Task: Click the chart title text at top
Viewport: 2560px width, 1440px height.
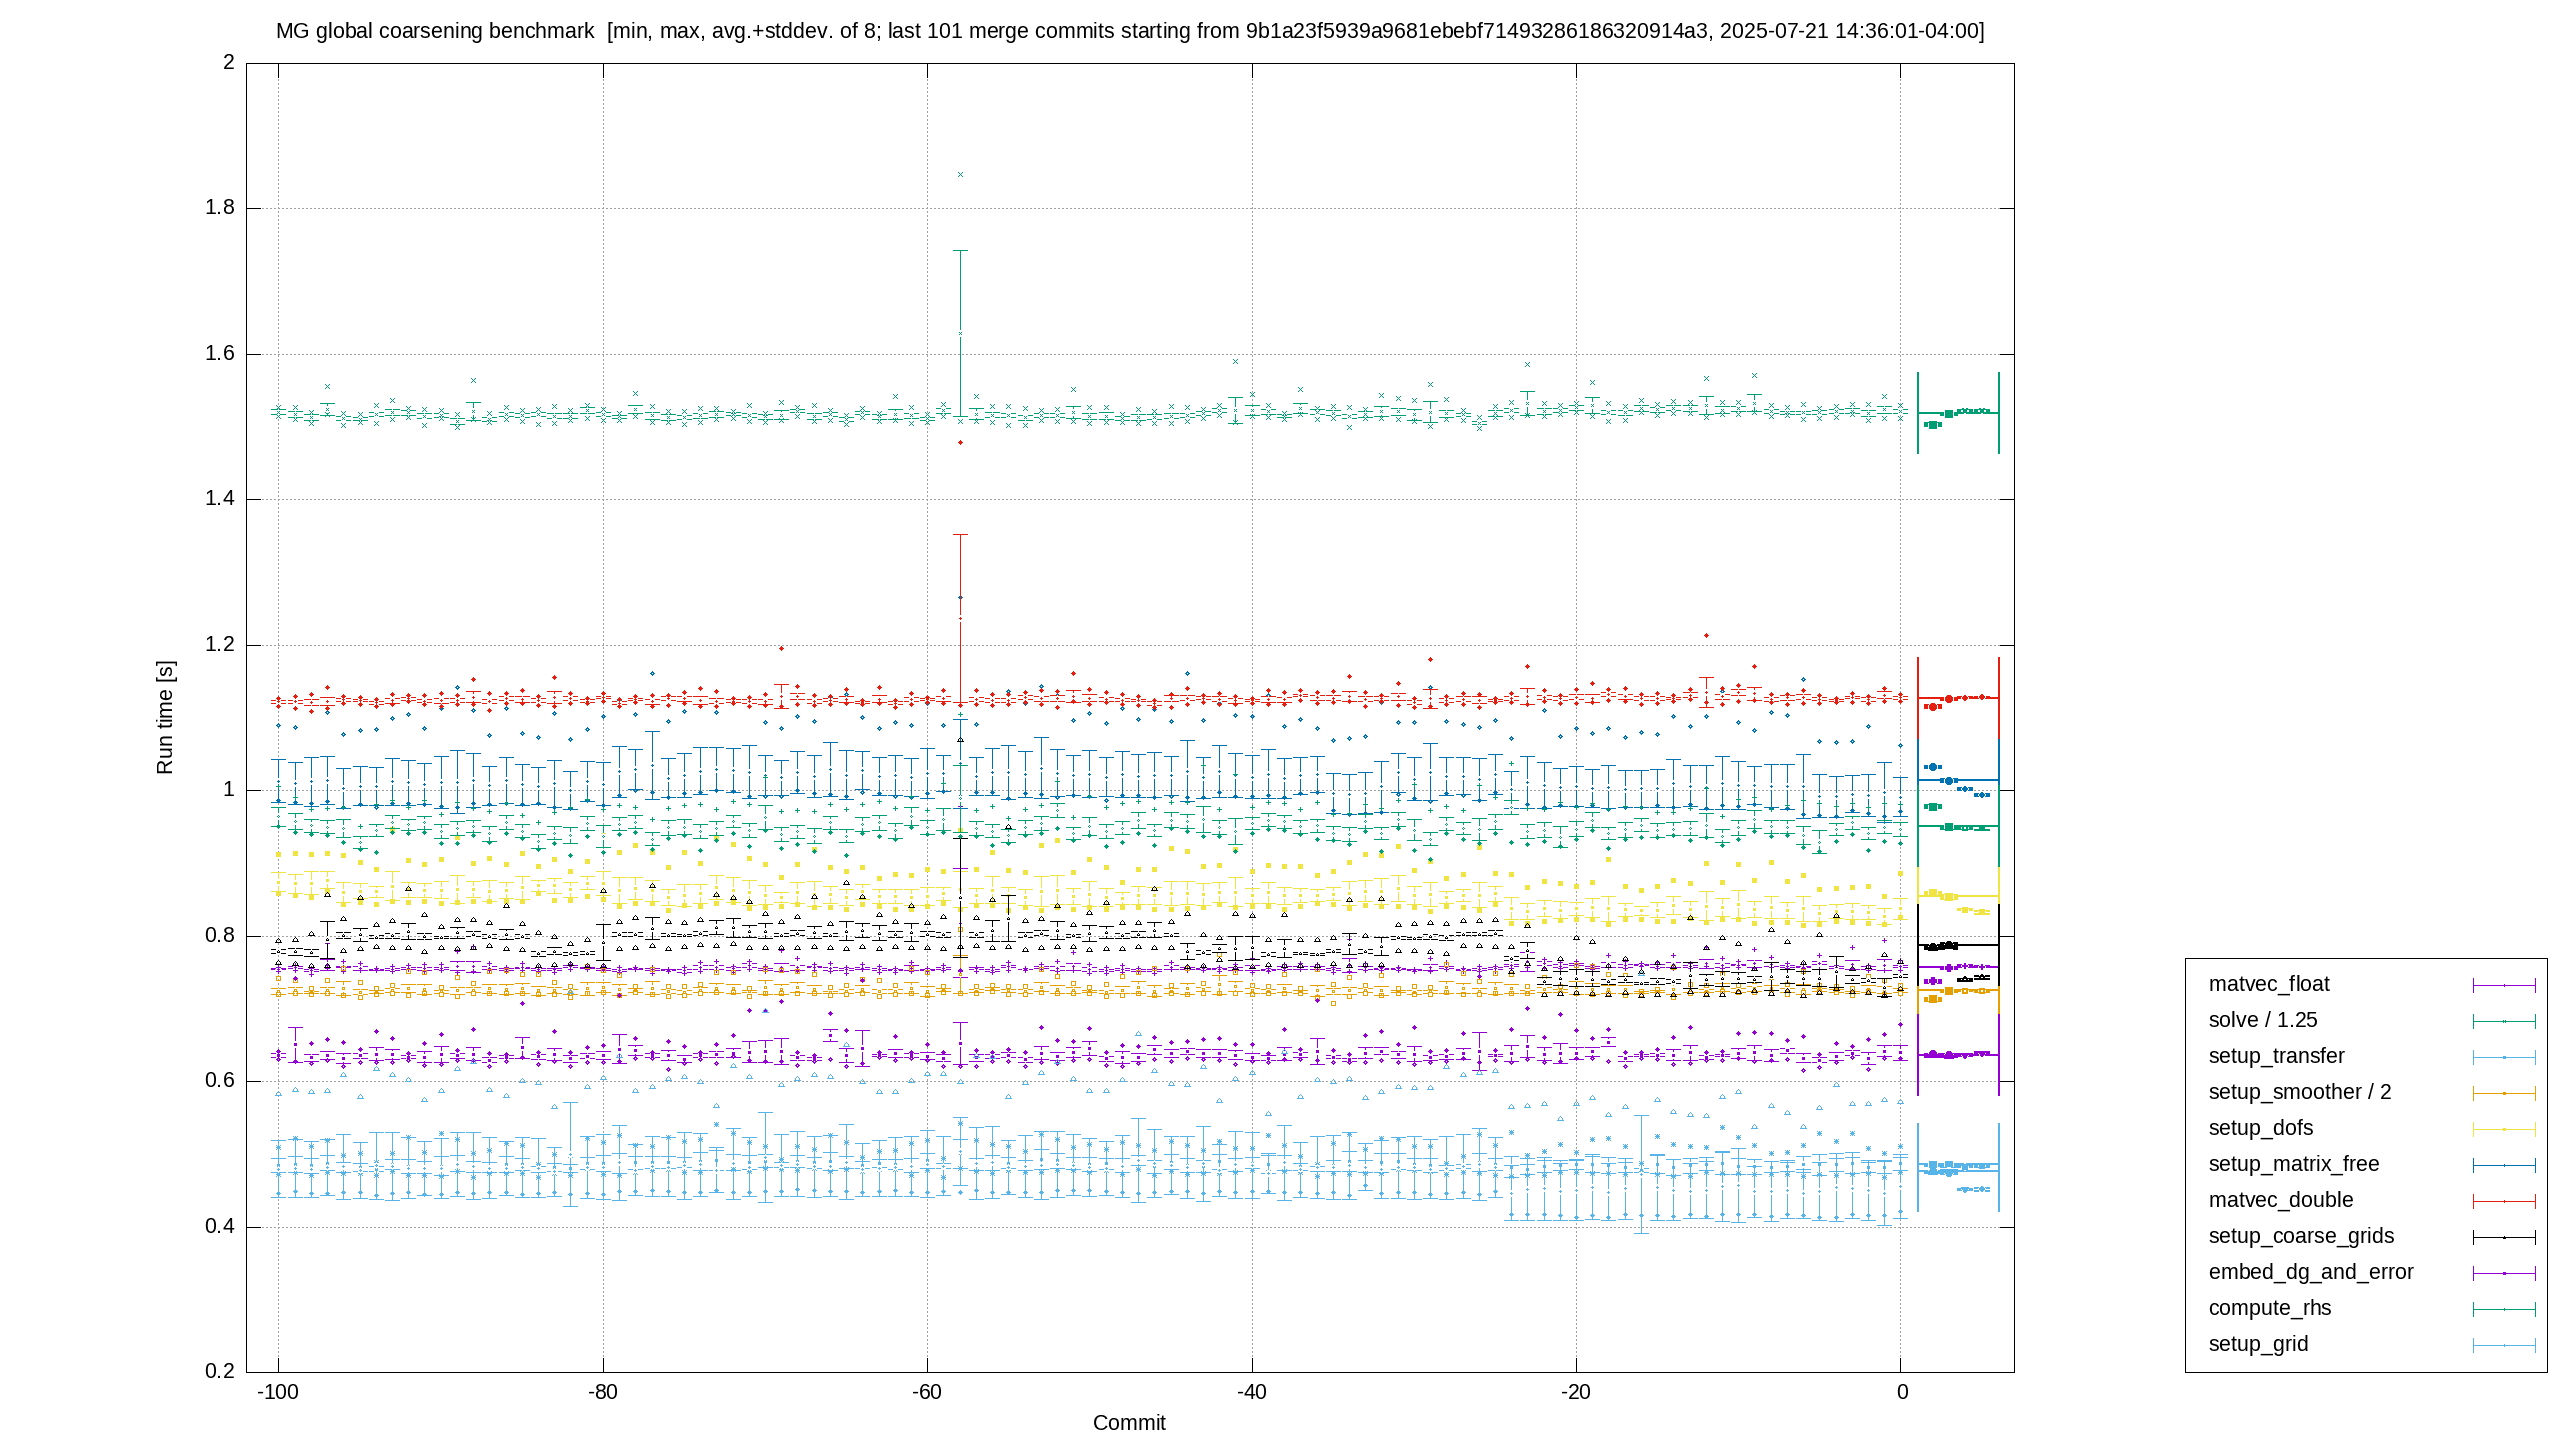Action: point(1130,31)
